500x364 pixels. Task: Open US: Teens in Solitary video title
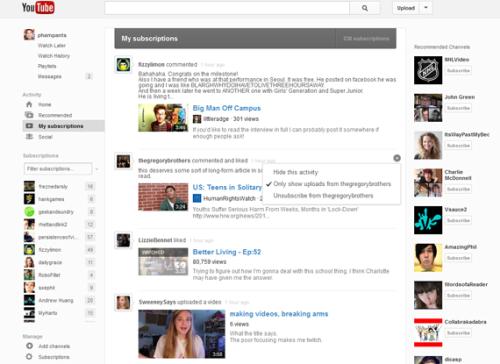coord(227,187)
